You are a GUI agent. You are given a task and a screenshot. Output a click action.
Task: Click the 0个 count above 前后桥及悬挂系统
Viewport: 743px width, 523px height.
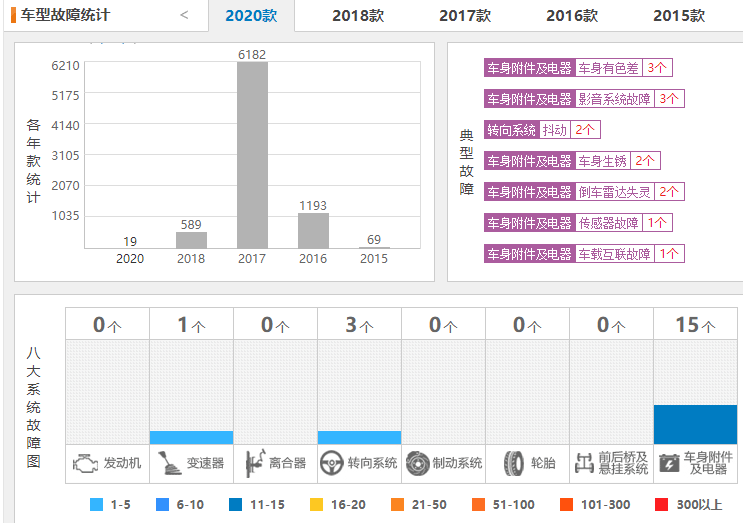(611, 325)
